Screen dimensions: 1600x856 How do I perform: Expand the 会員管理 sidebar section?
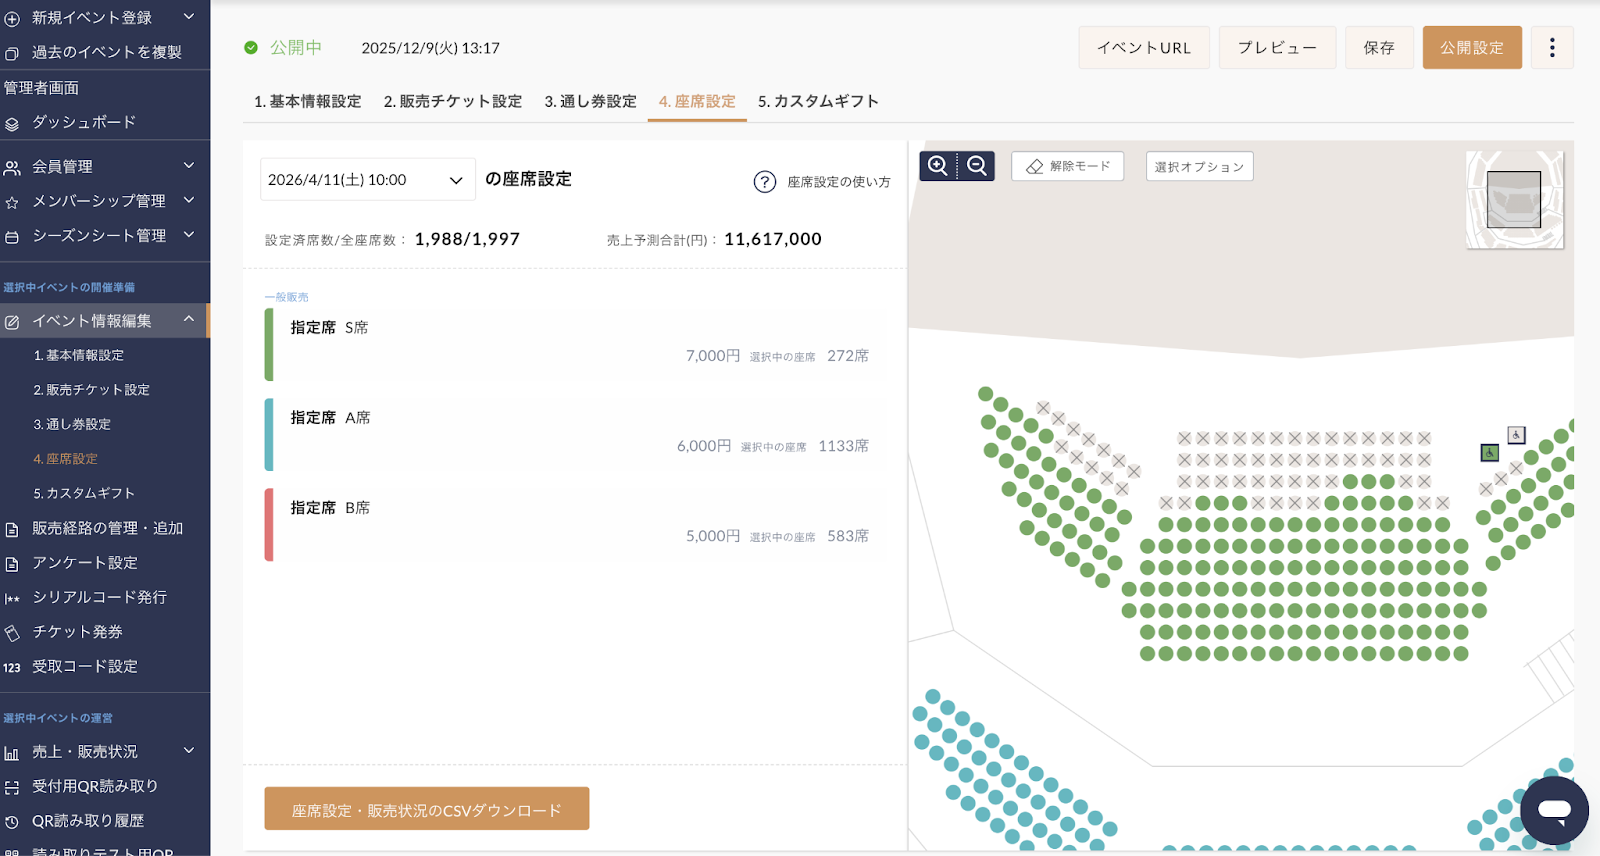pyautogui.click(x=188, y=166)
